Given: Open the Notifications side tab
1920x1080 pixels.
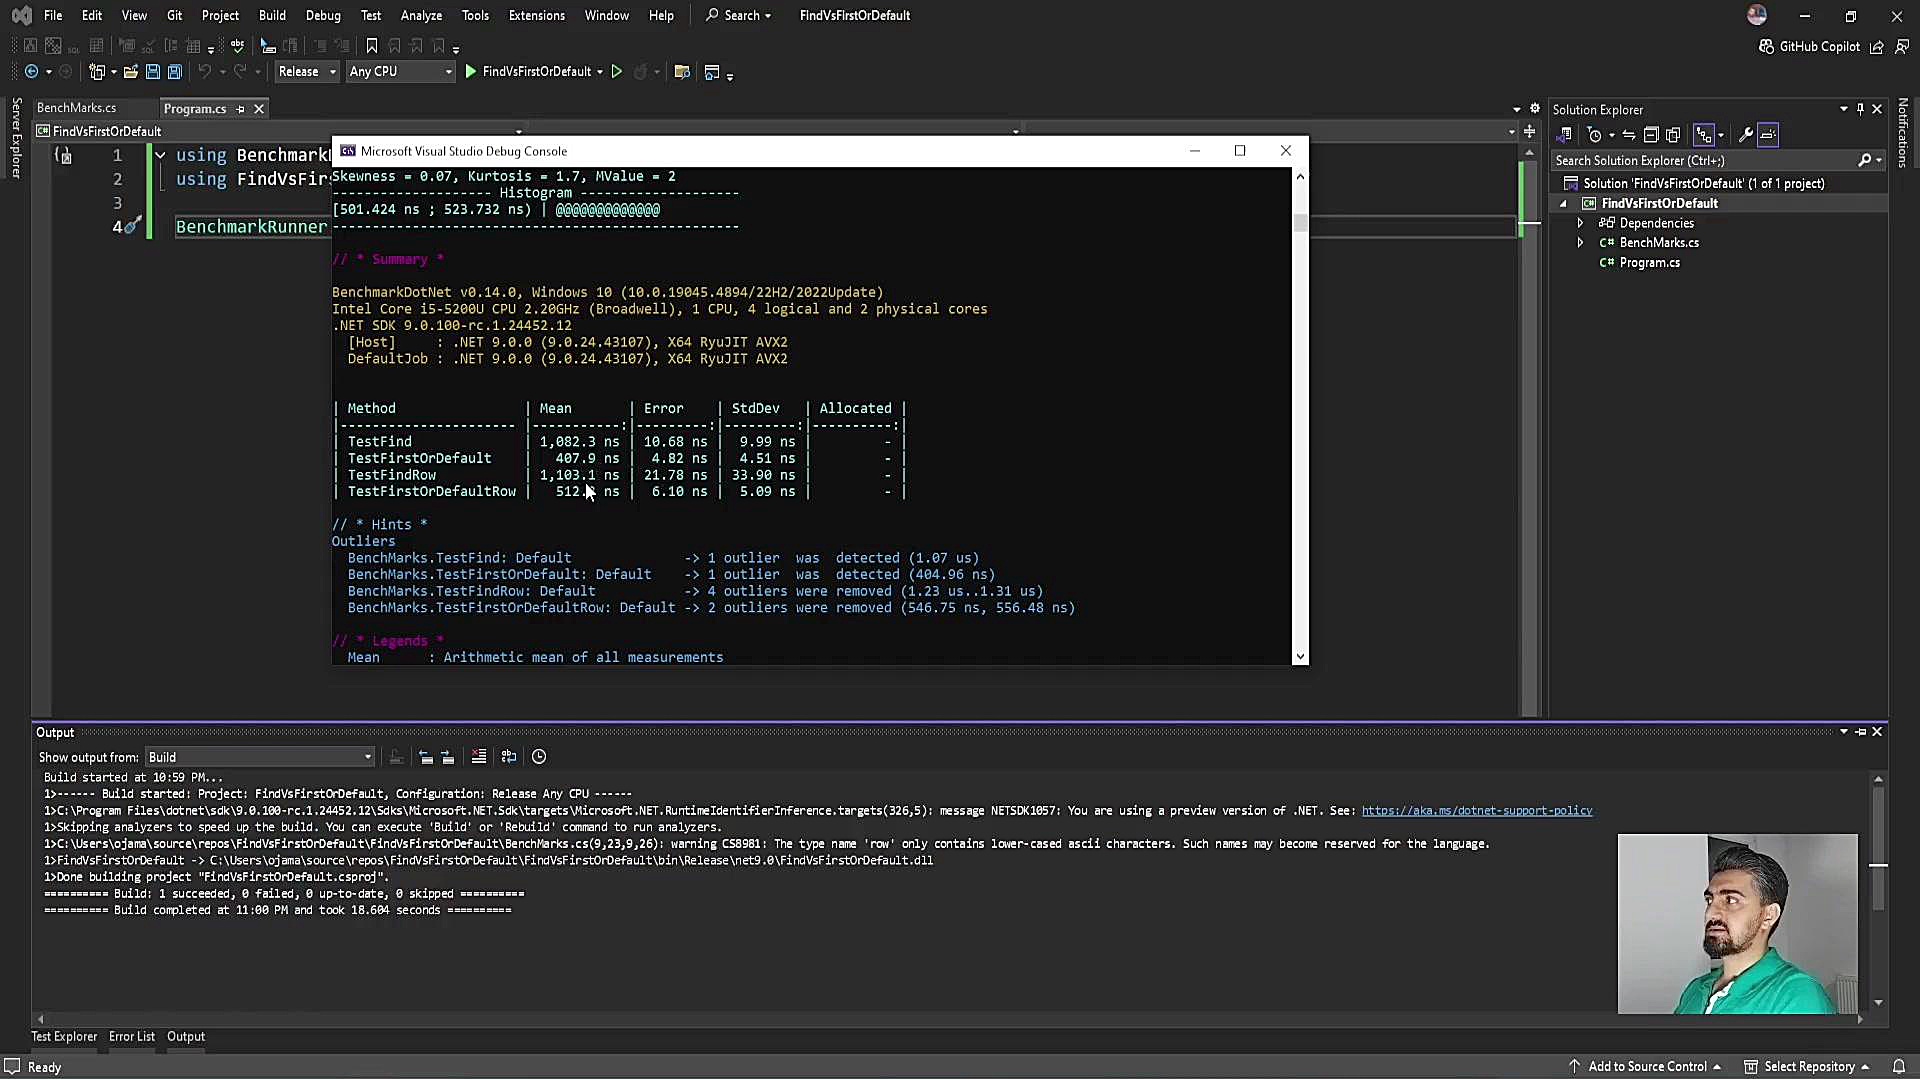Looking at the screenshot, I should click(1902, 132).
